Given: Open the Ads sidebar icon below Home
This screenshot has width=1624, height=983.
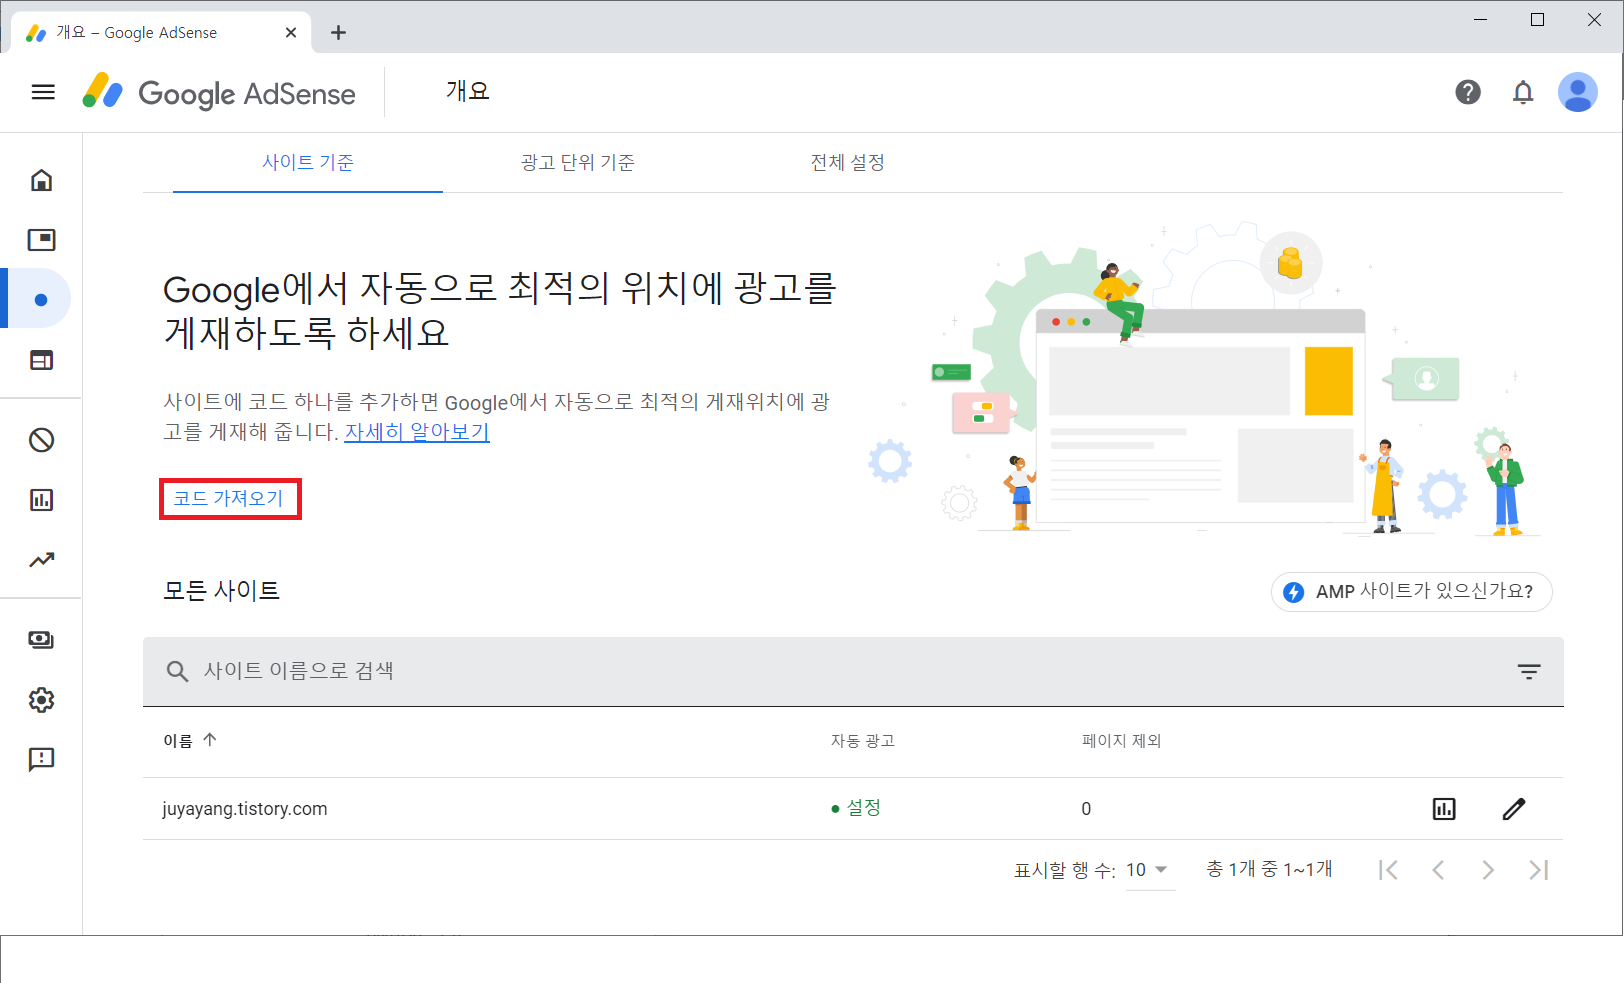Looking at the screenshot, I should coord(41,240).
